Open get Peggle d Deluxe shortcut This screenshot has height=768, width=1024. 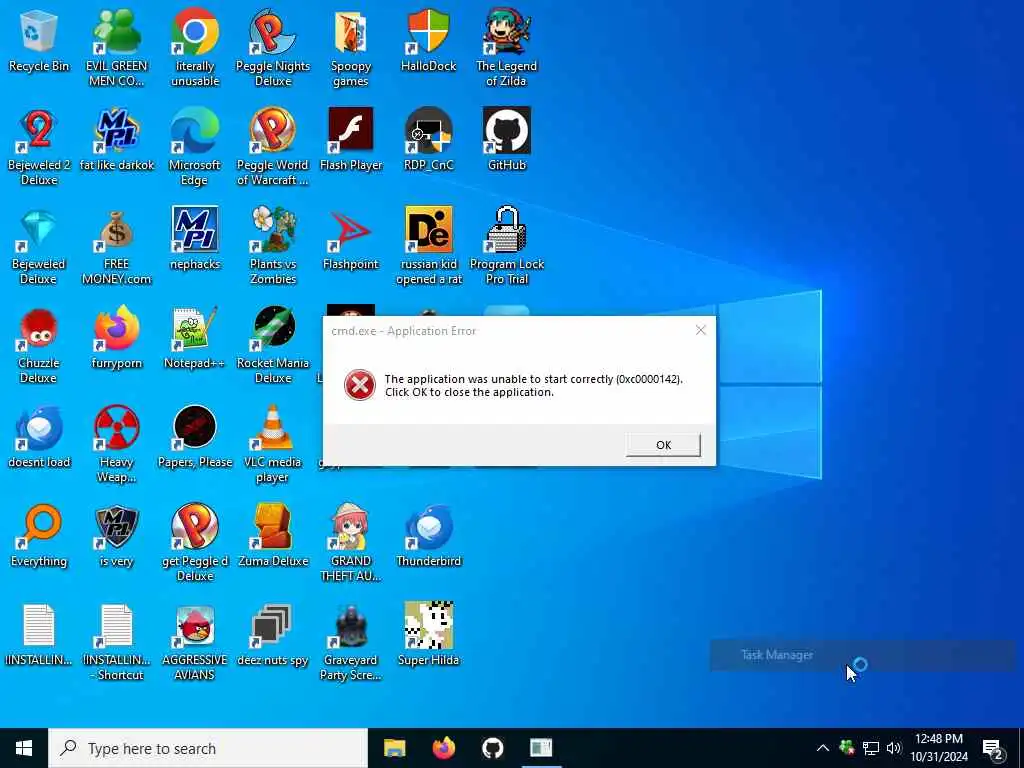pos(195,543)
